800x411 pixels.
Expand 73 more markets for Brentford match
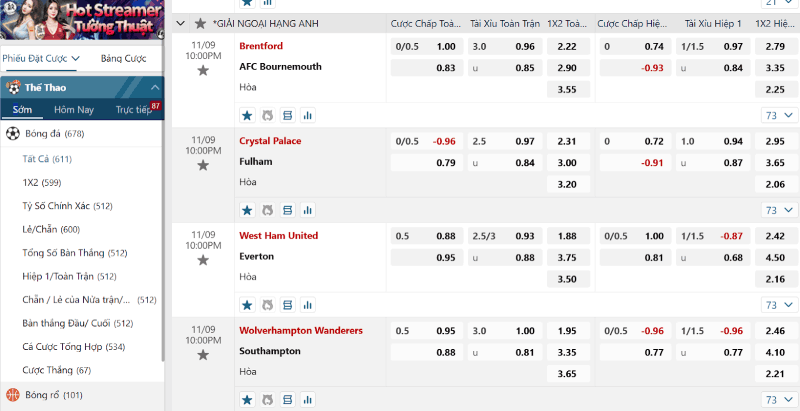tap(780, 115)
